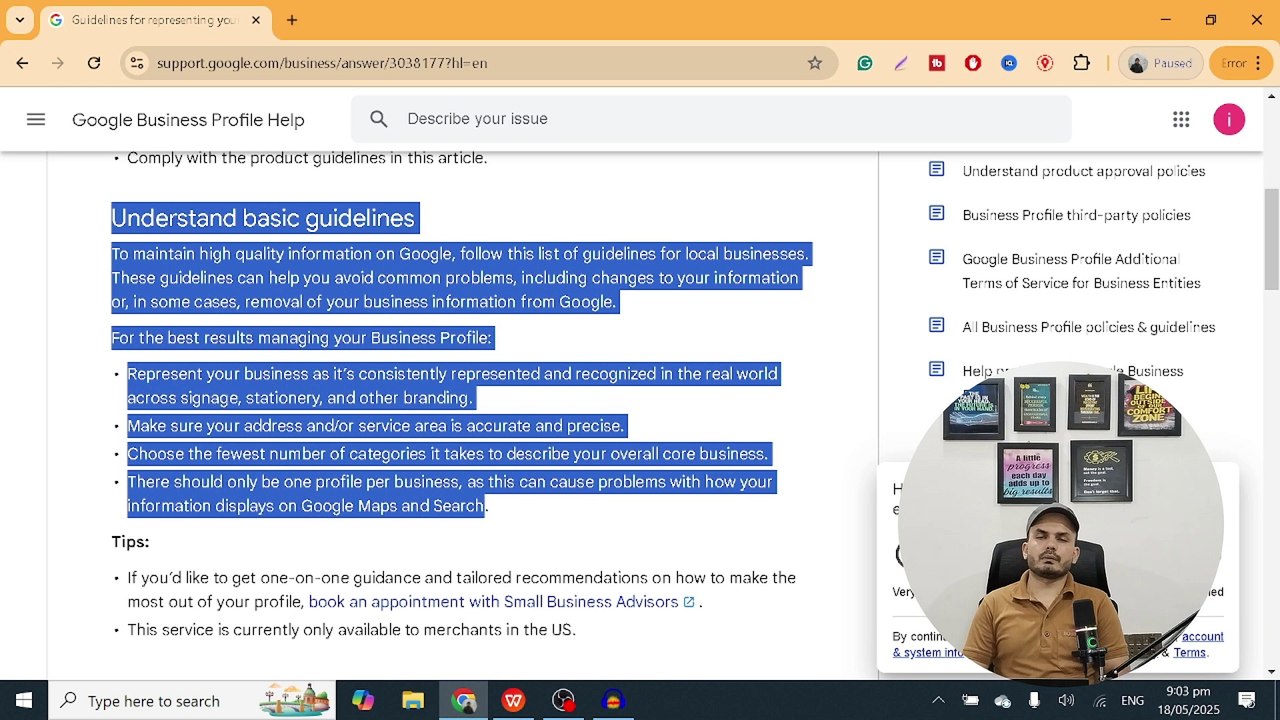Open the microphone tray icon
1280x720 pixels.
(1034, 700)
